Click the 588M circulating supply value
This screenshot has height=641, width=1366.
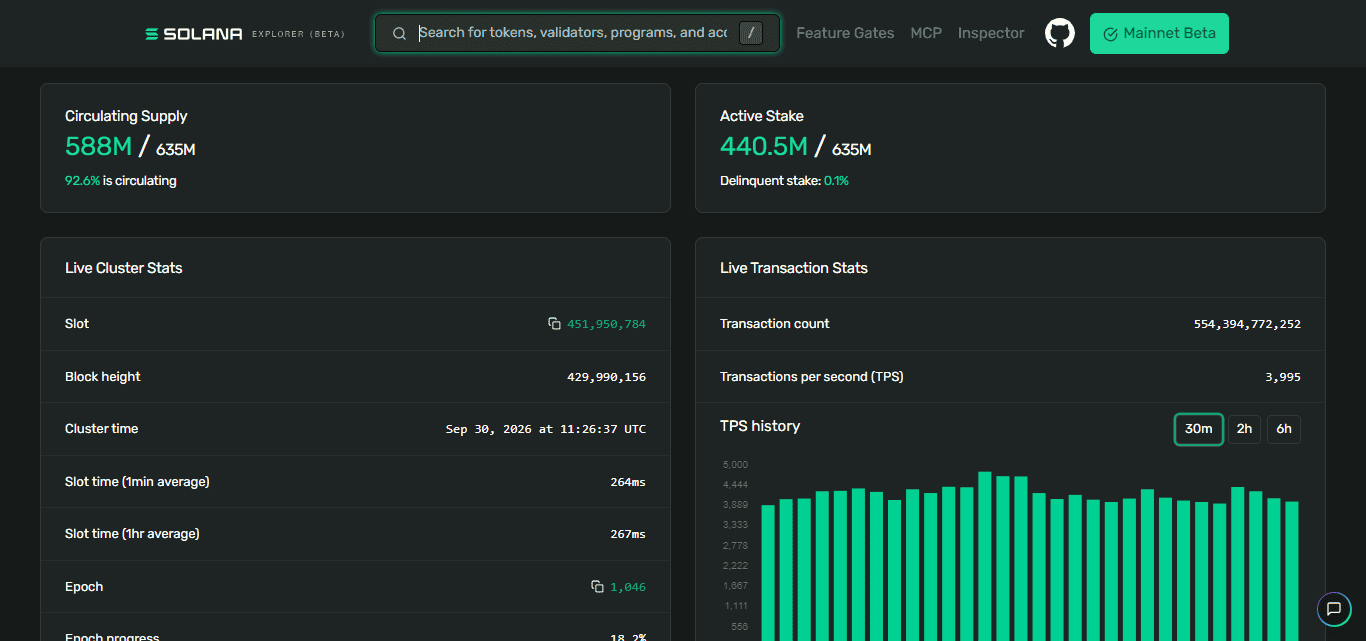[x=98, y=146]
